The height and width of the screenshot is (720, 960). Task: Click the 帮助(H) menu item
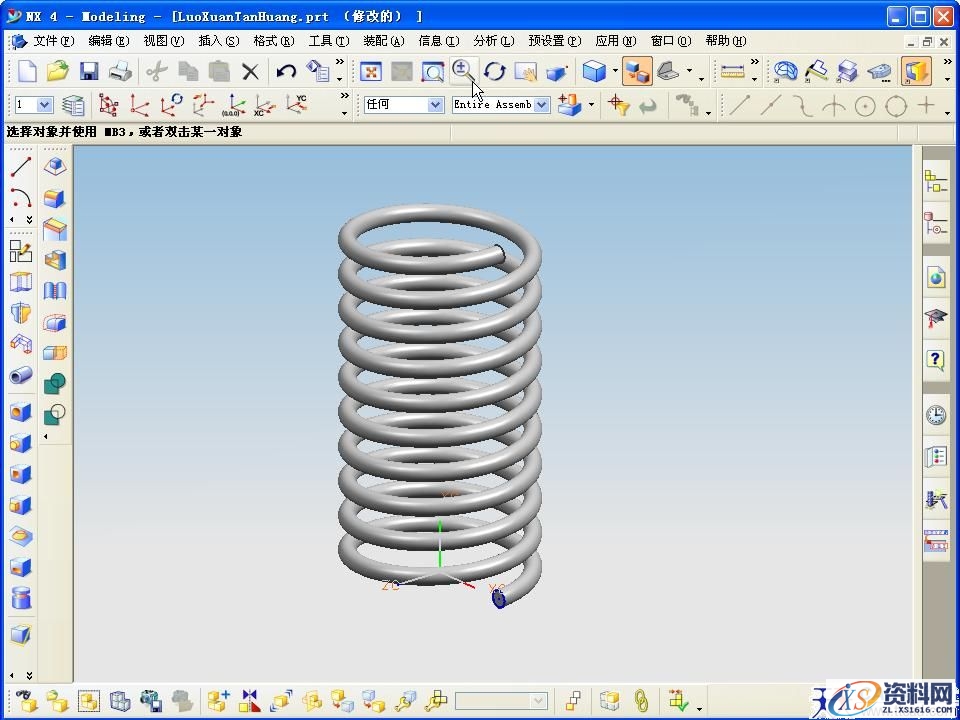point(725,41)
